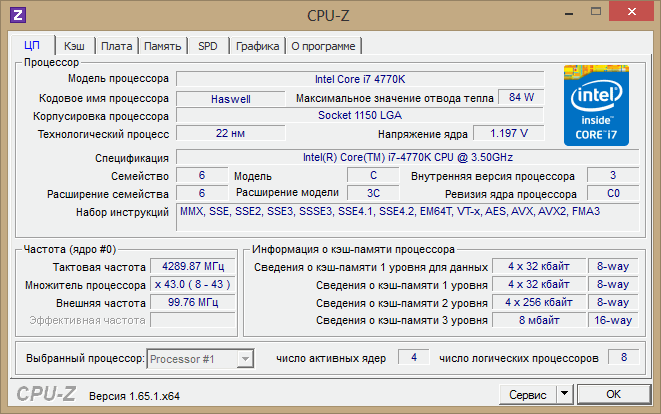
Task: Click the internal processor version value 3
Action: (613, 175)
